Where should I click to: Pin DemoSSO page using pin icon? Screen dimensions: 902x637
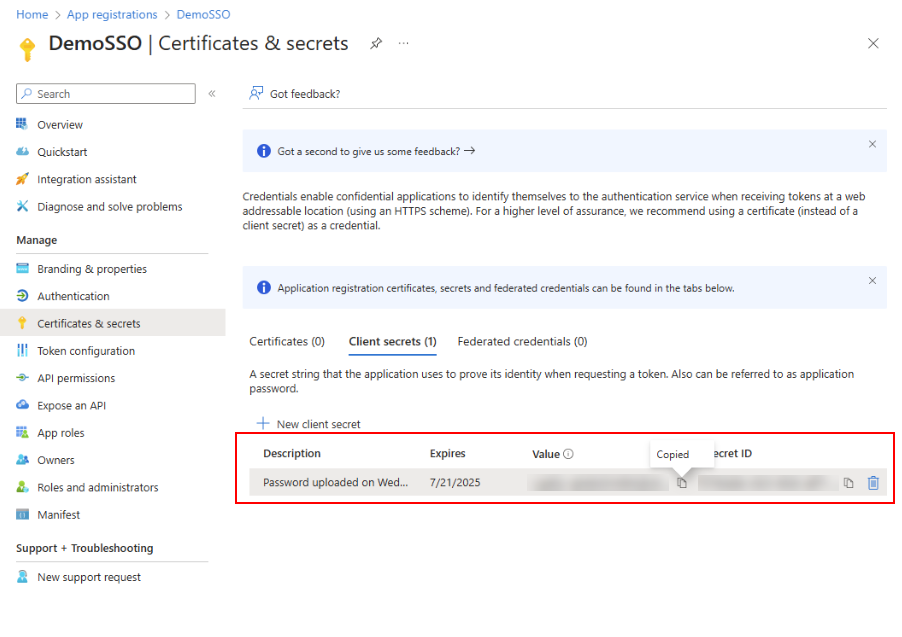[376, 44]
